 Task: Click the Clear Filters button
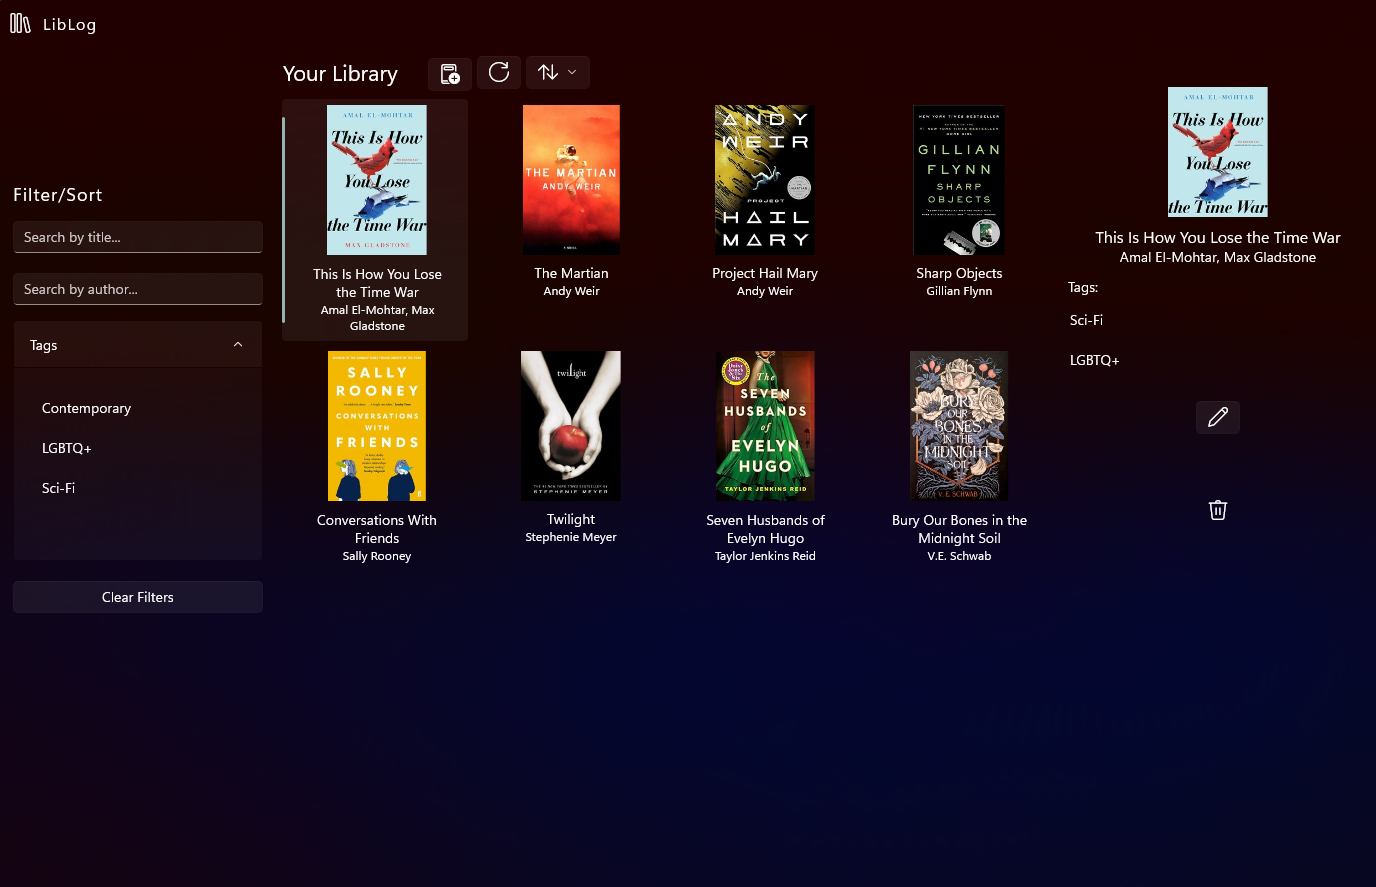138,597
